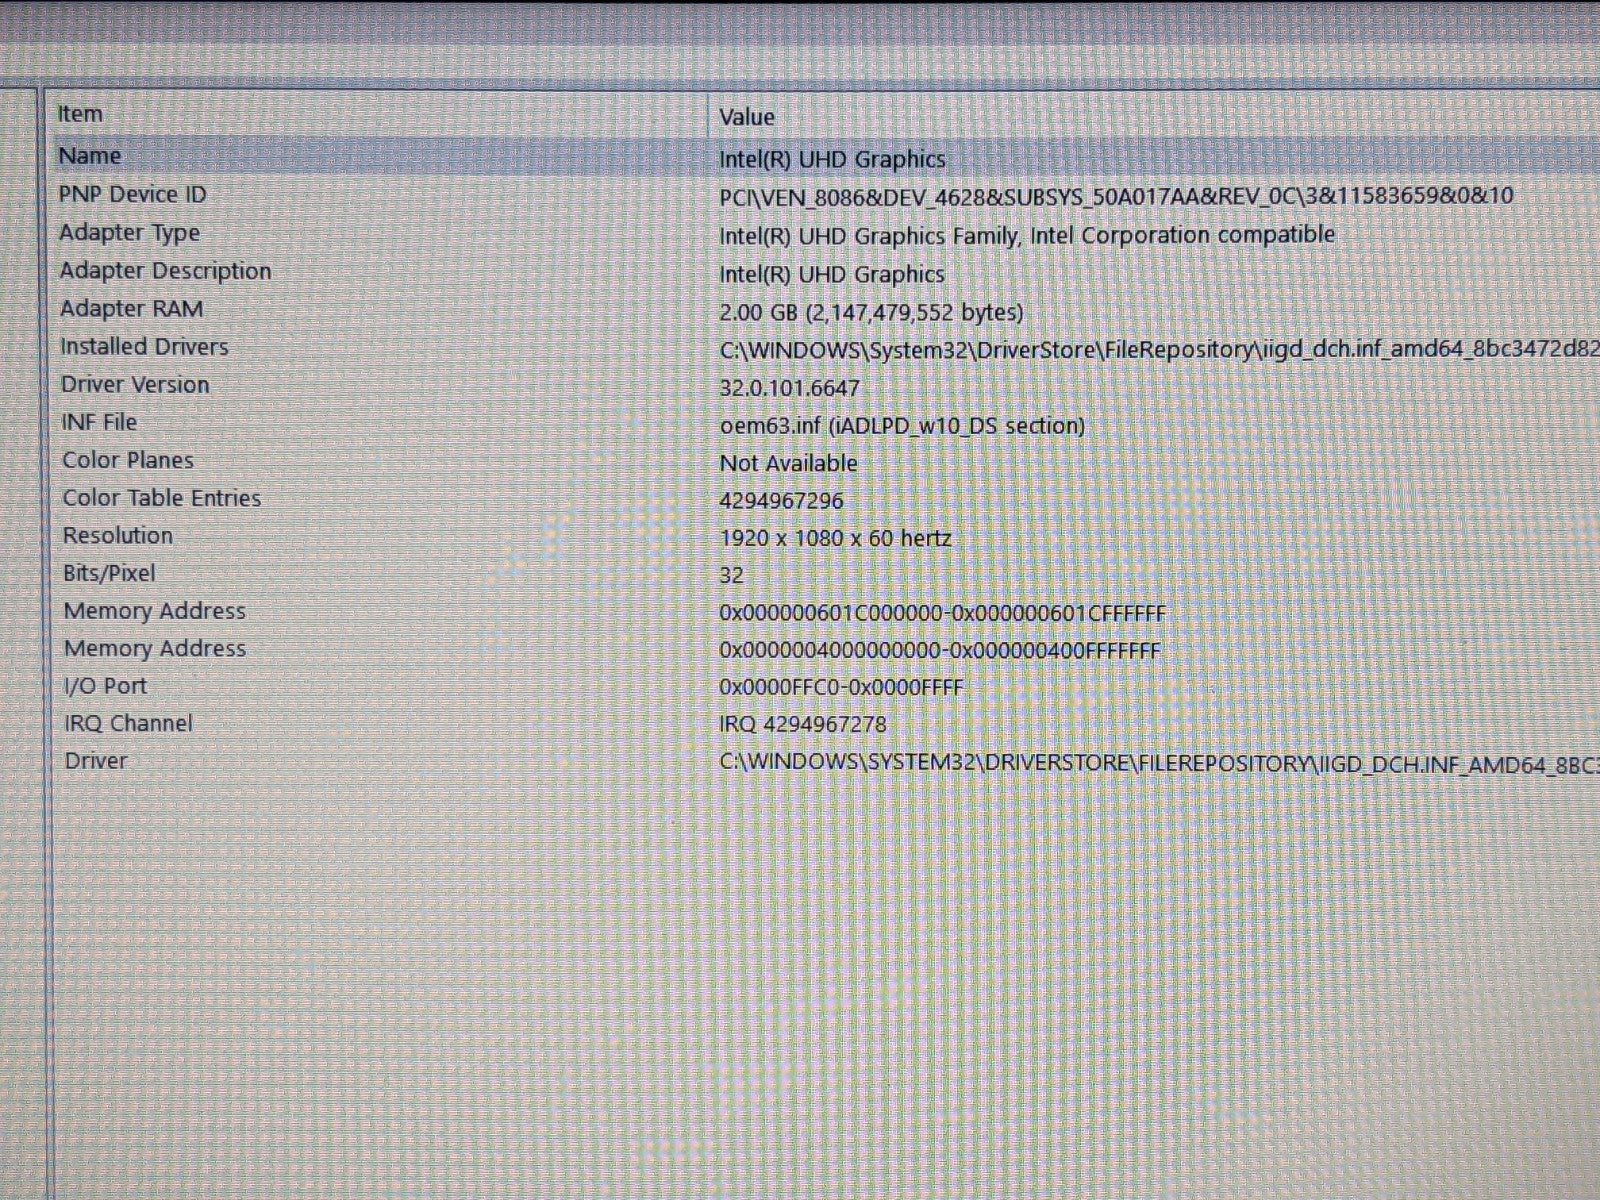
Task: Click the Color Planes row label
Action: [x=128, y=460]
